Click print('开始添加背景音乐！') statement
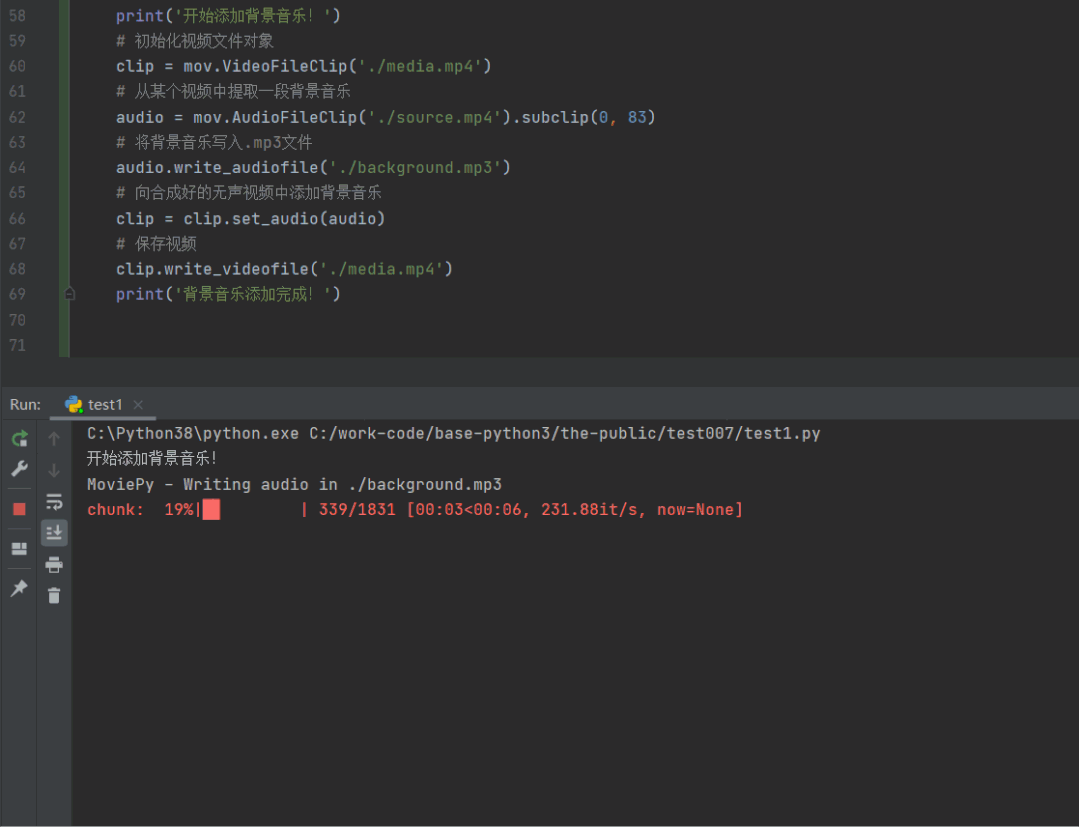Image resolution: width=1079 pixels, height=827 pixels. [x=228, y=15]
